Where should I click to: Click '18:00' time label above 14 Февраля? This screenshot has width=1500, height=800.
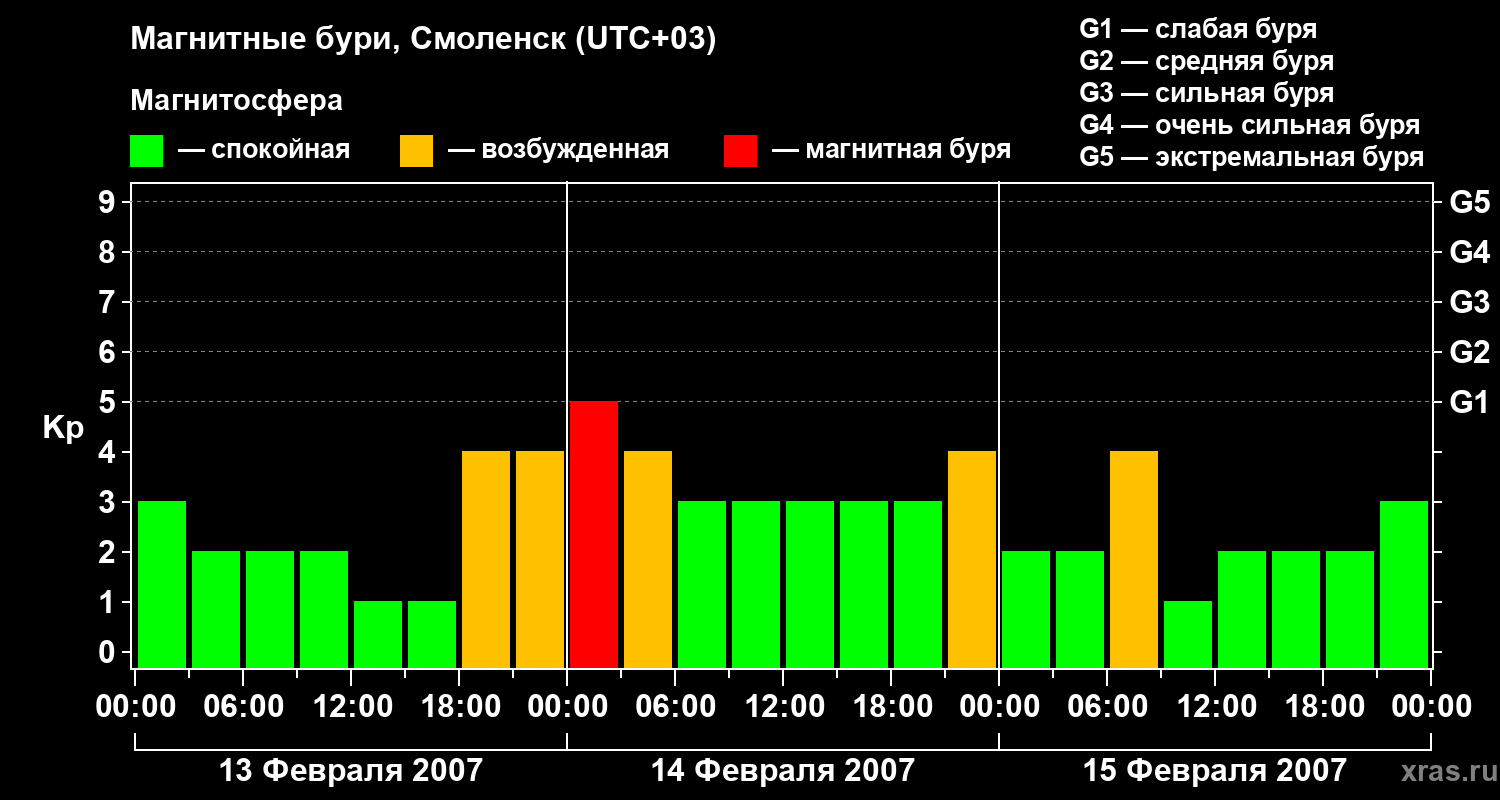point(891,708)
